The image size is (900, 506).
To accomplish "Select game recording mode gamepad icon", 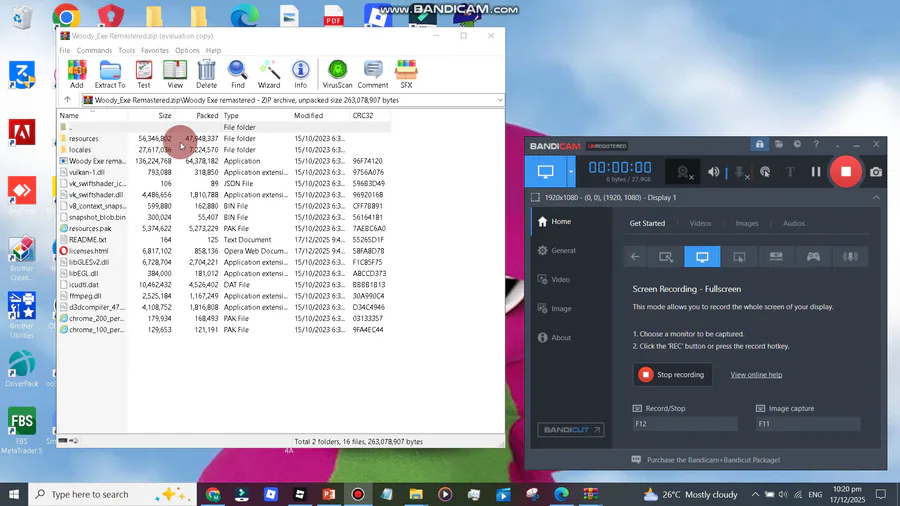I will coord(813,256).
